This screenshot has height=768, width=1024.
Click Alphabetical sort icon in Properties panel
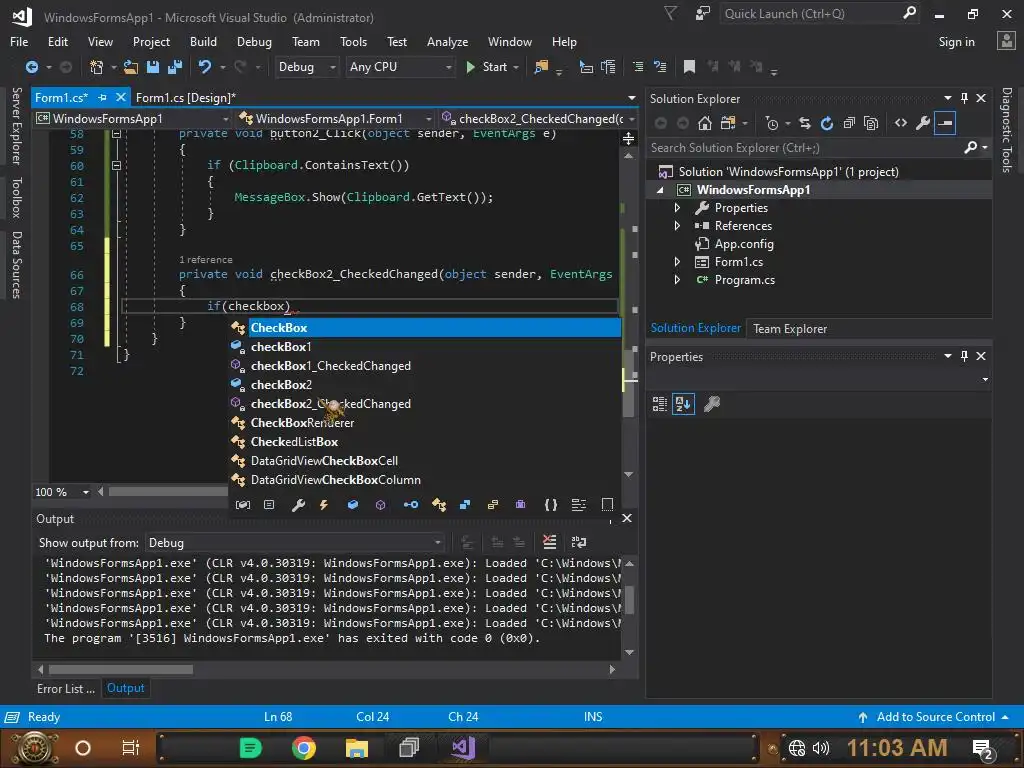click(683, 404)
